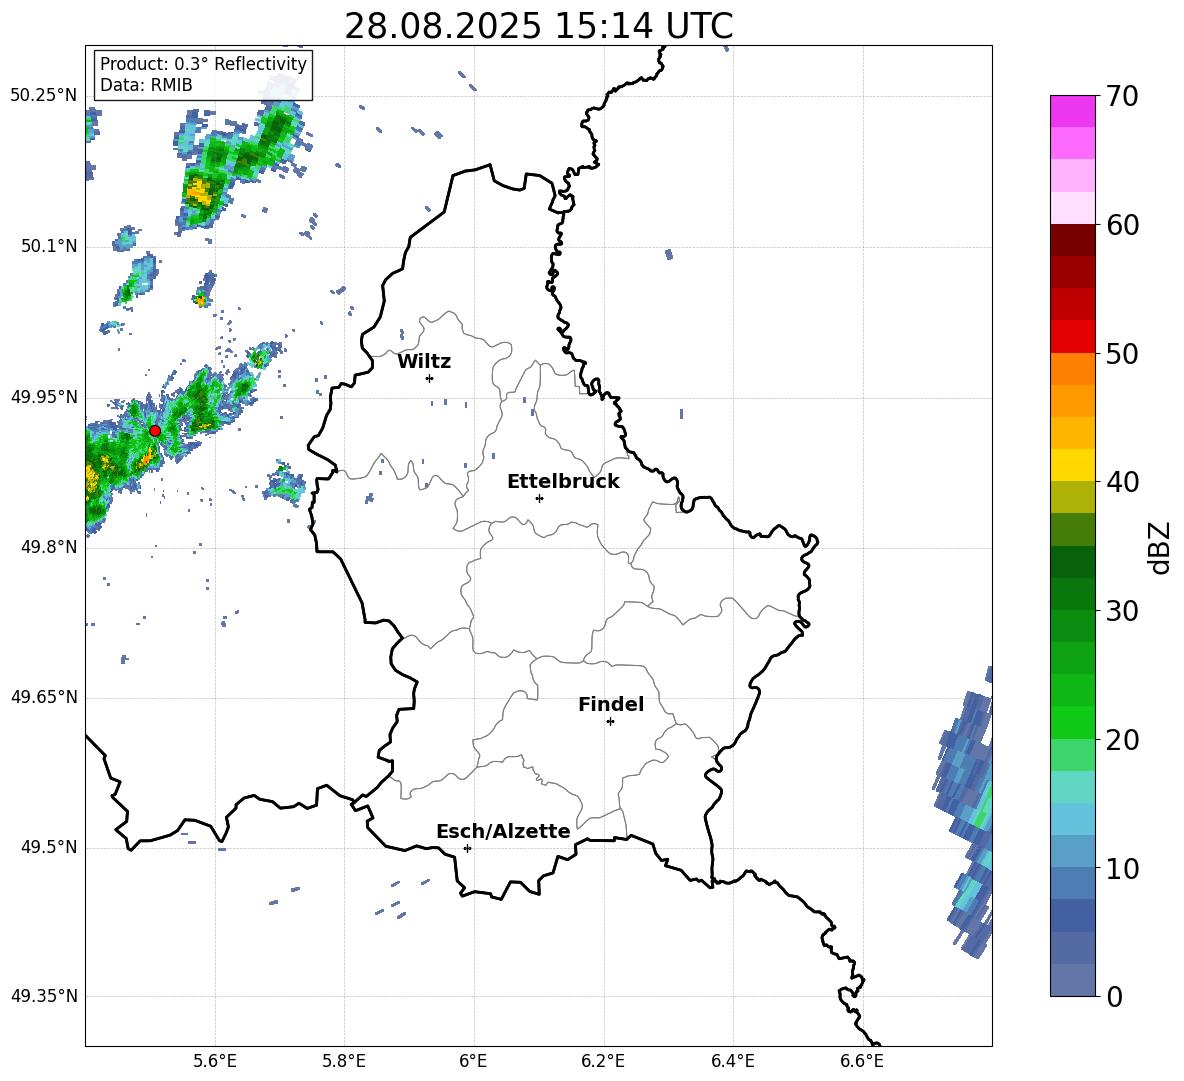Click the 6.2°E longitude label
This screenshot has height=1081, width=1184.
tap(603, 1061)
